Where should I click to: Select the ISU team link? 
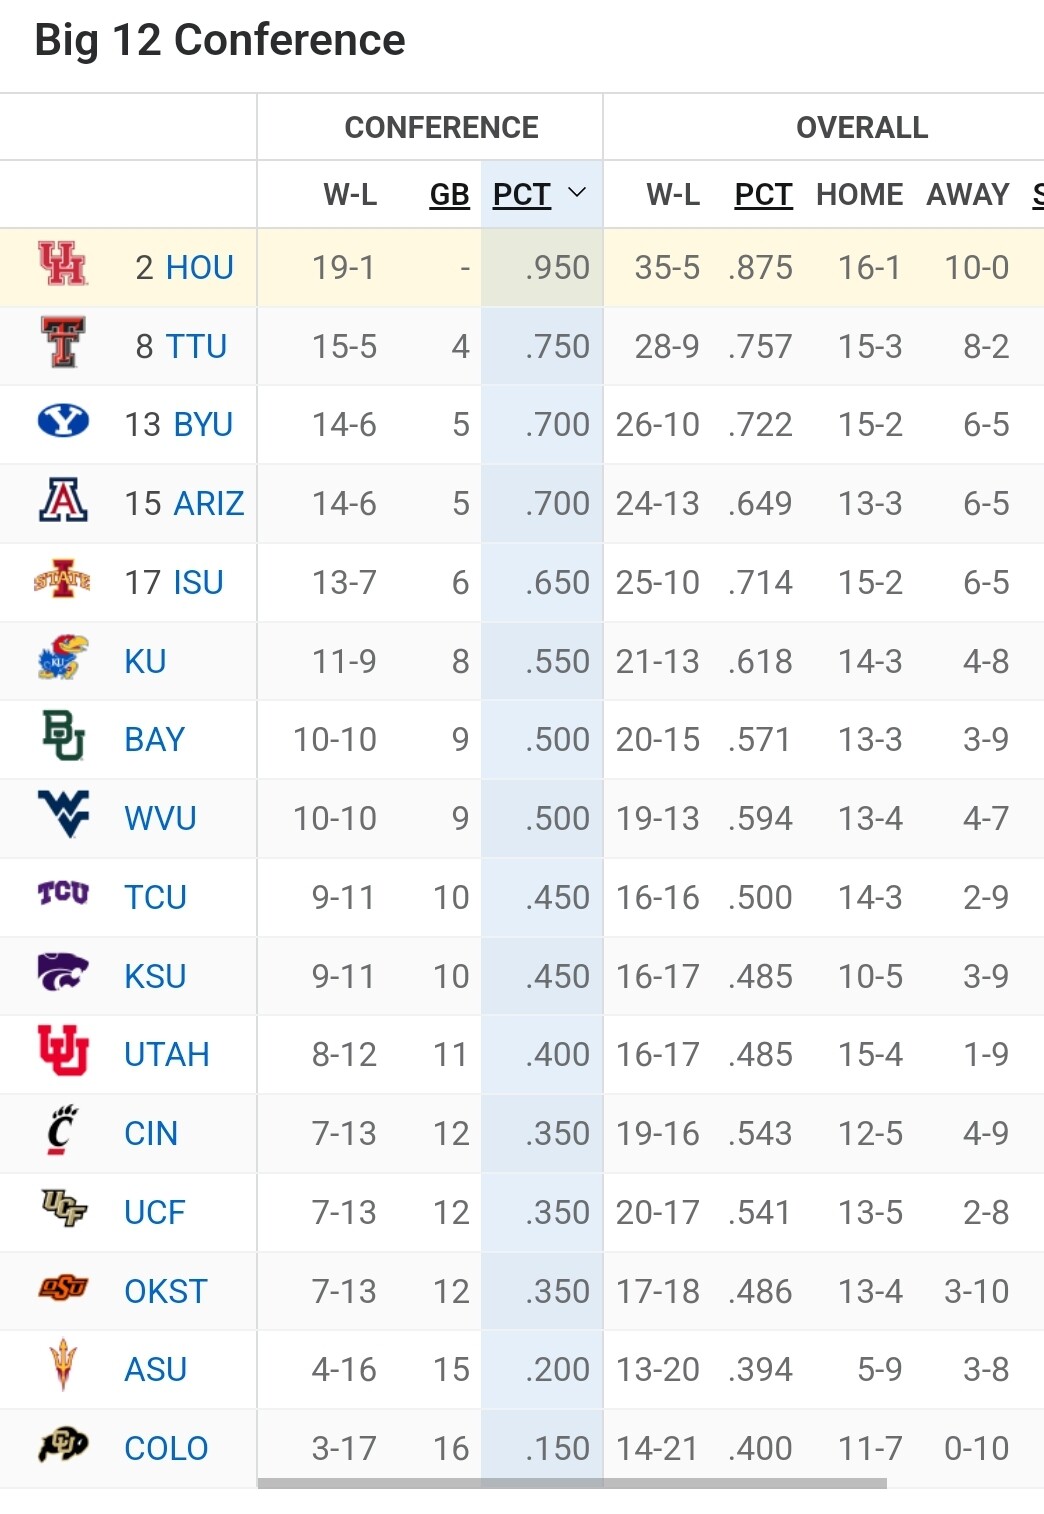[x=198, y=582]
